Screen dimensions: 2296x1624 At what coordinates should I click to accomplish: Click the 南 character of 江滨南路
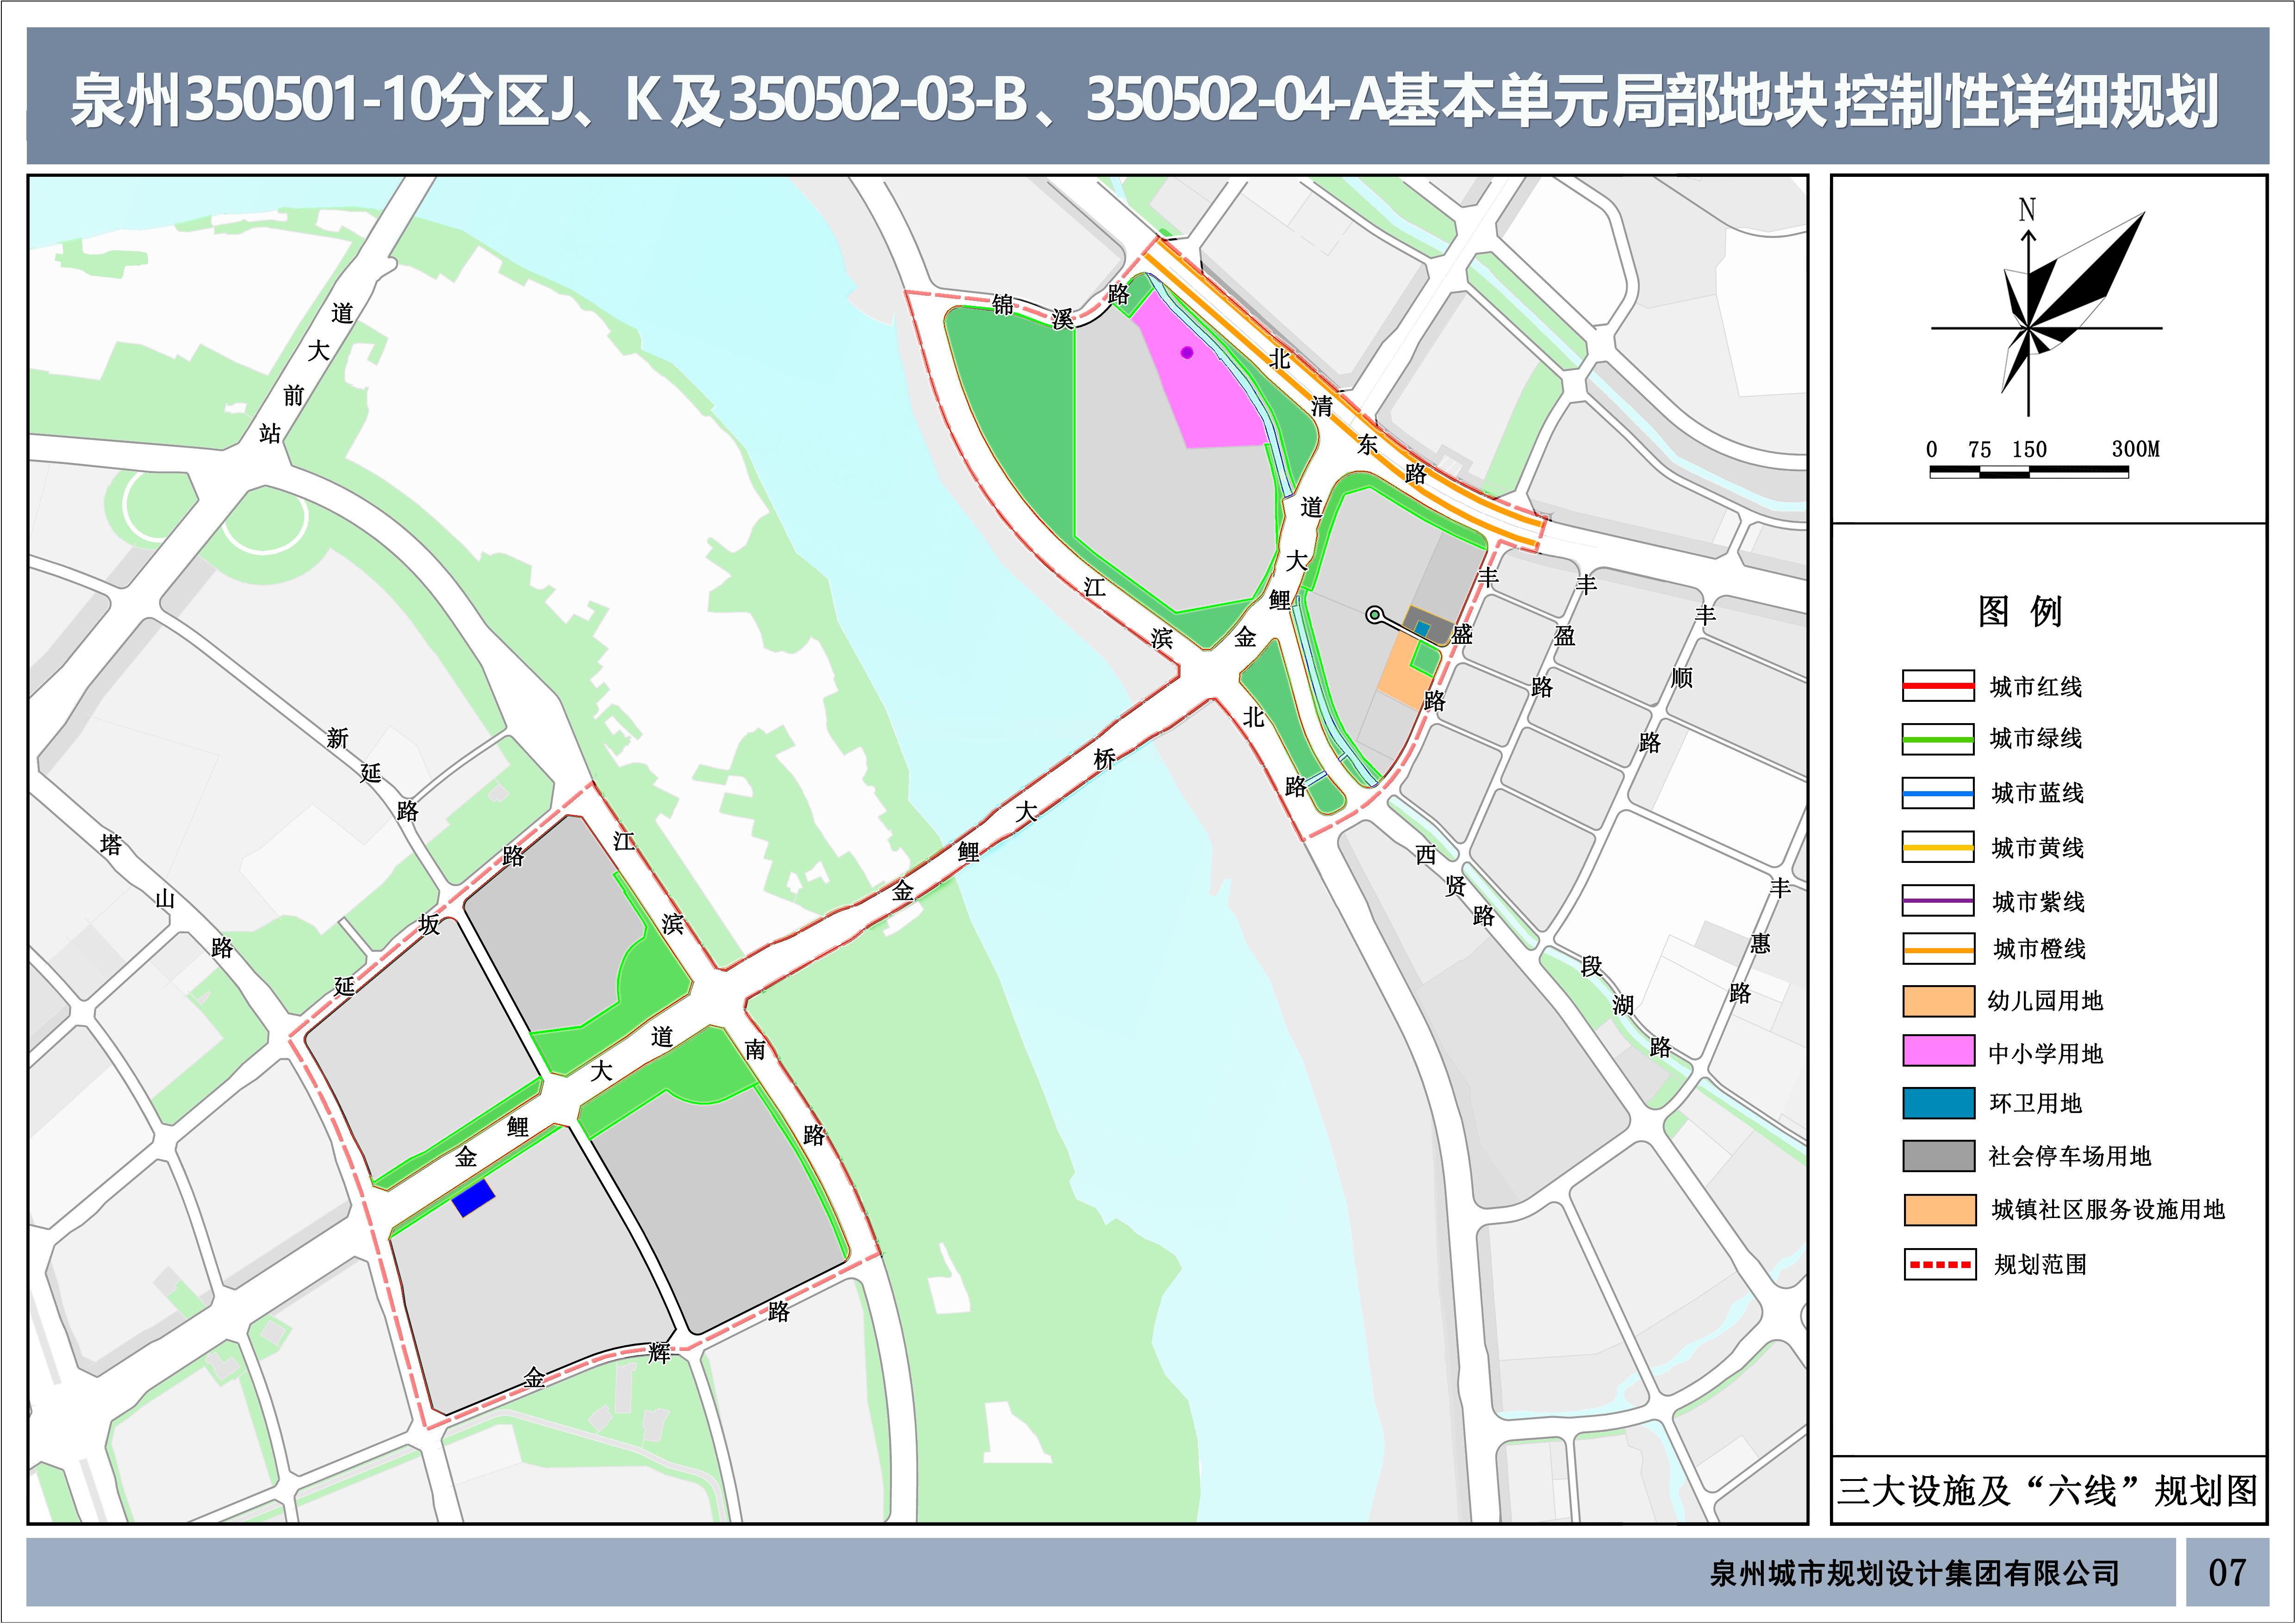[755, 1049]
